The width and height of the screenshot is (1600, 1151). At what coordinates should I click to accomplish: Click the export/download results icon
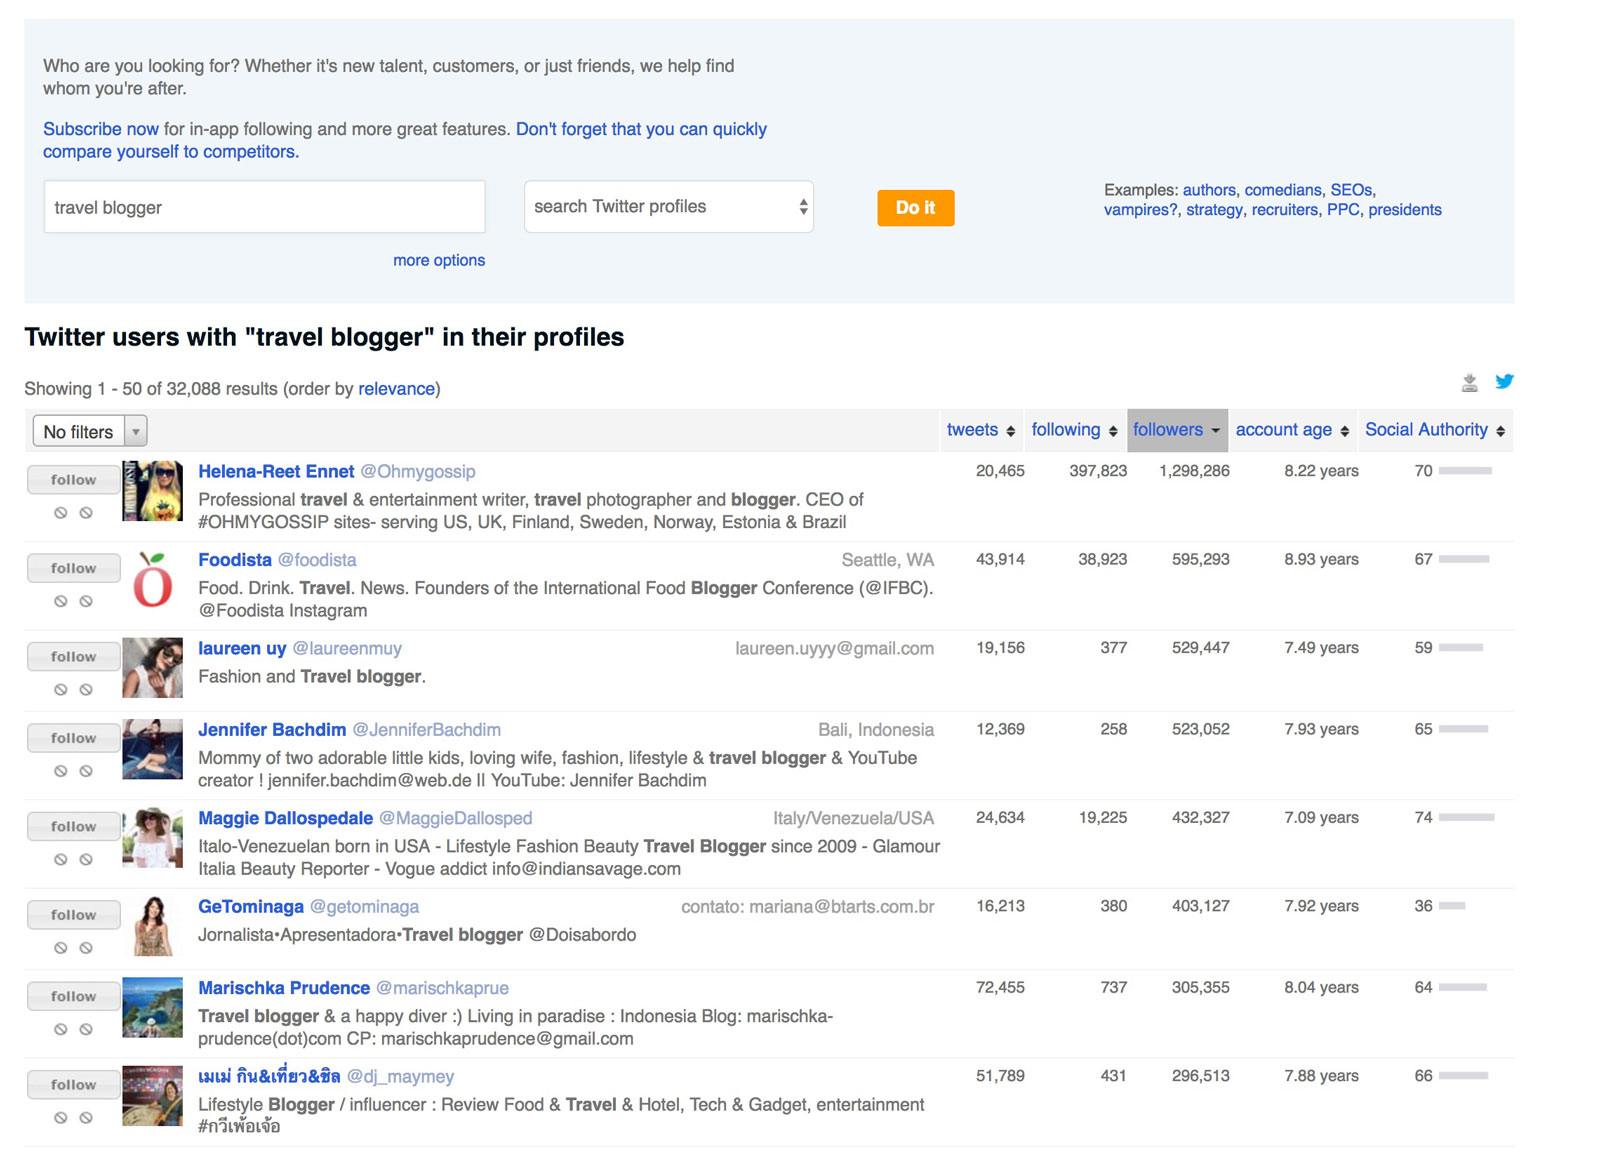click(x=1469, y=382)
